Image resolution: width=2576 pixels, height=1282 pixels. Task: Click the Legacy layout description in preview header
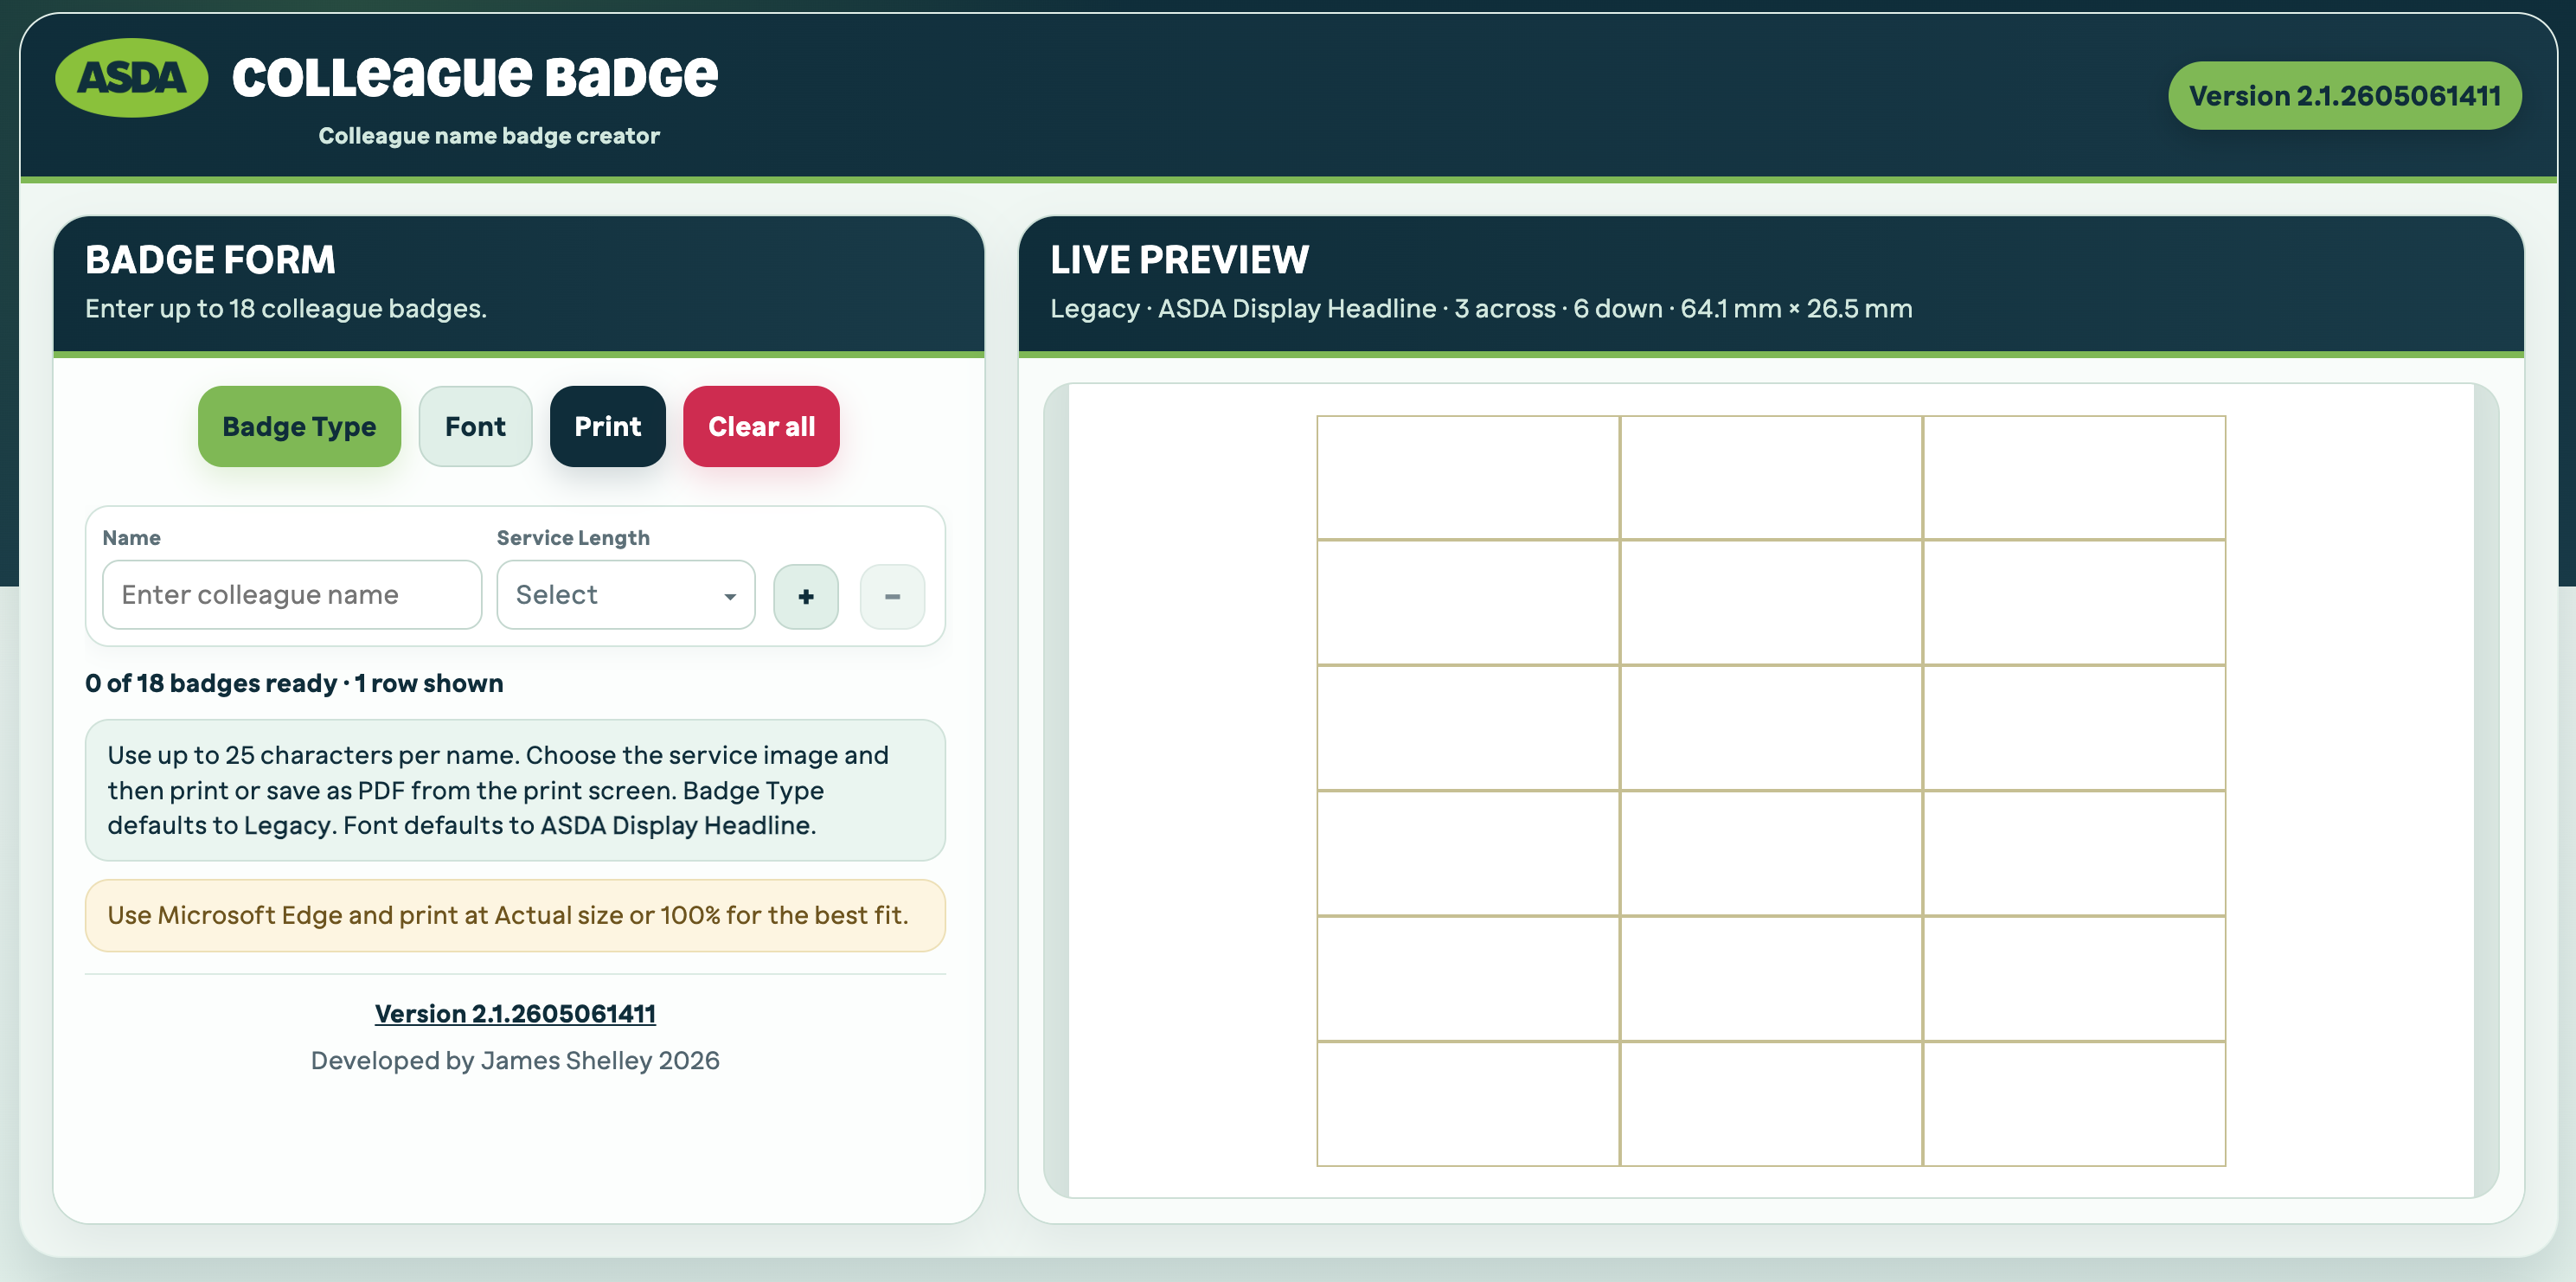(1481, 308)
